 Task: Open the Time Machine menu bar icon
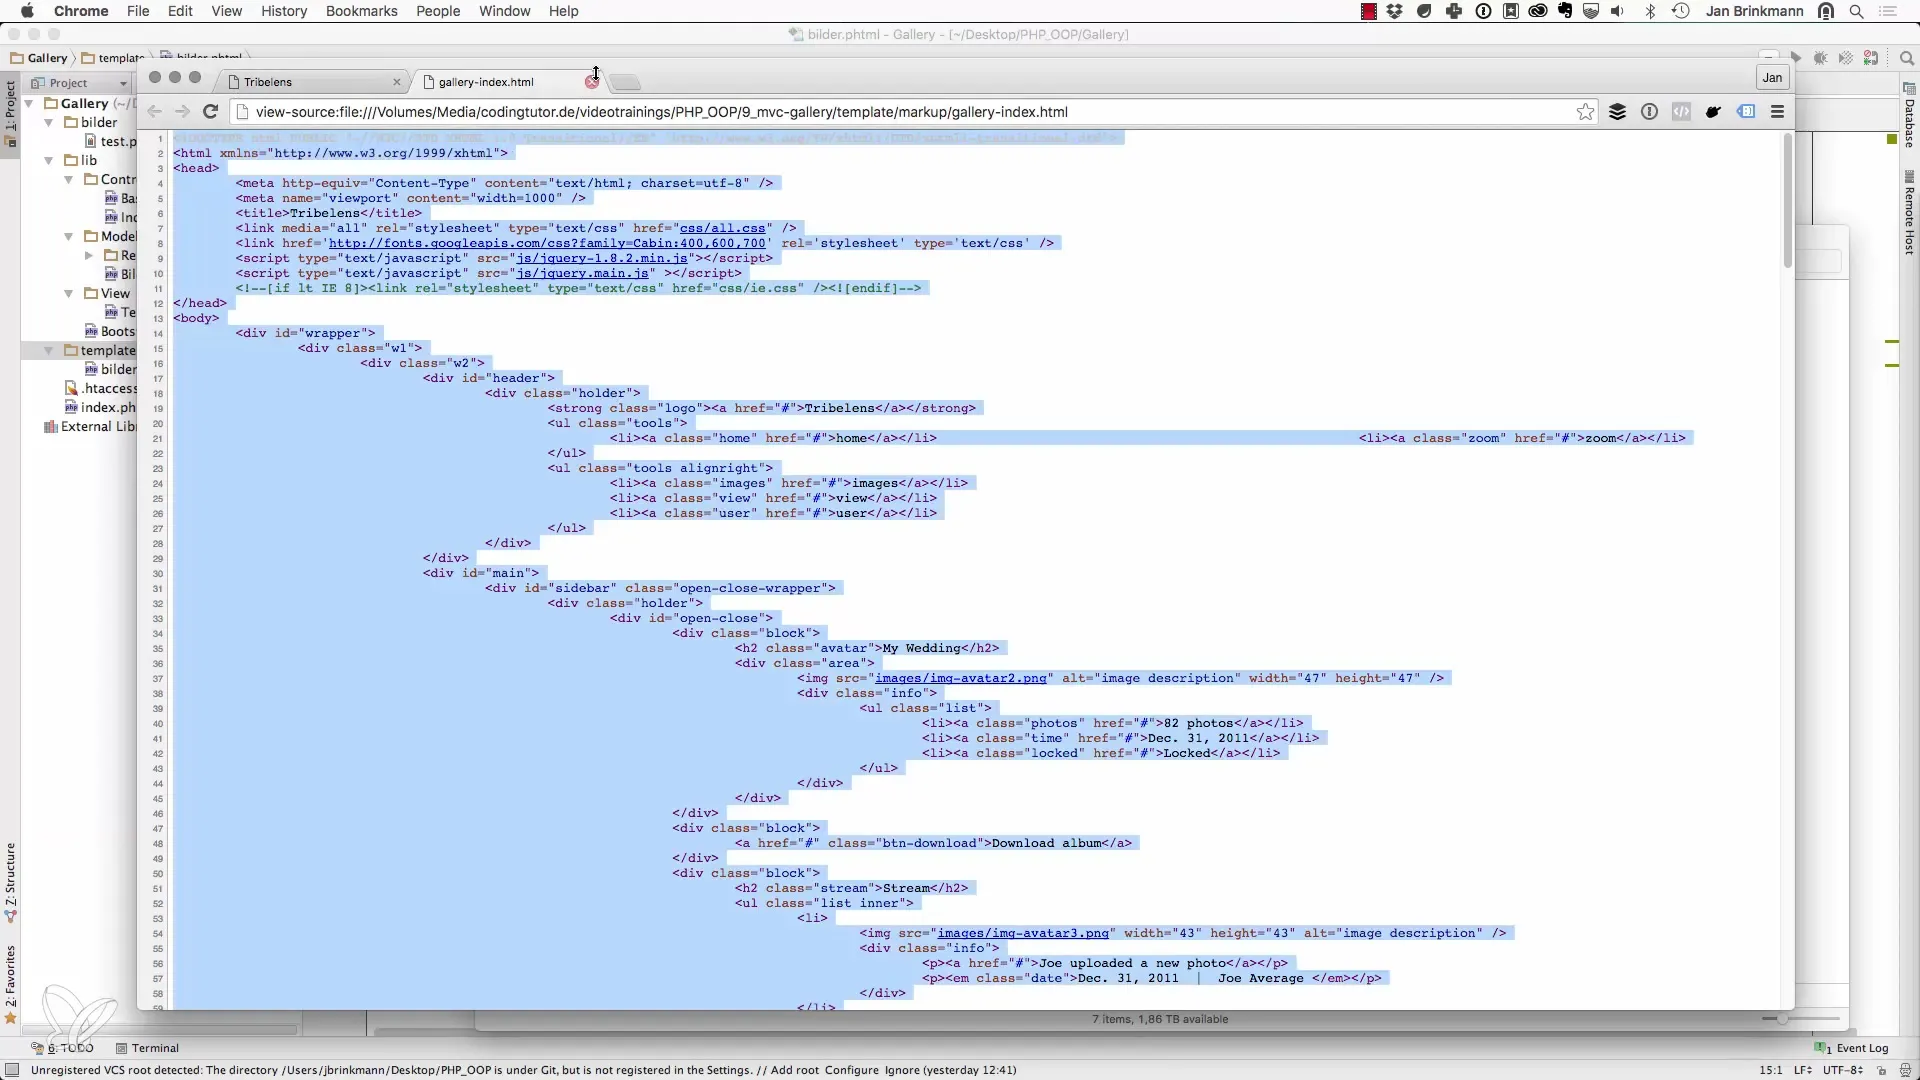tap(1681, 11)
